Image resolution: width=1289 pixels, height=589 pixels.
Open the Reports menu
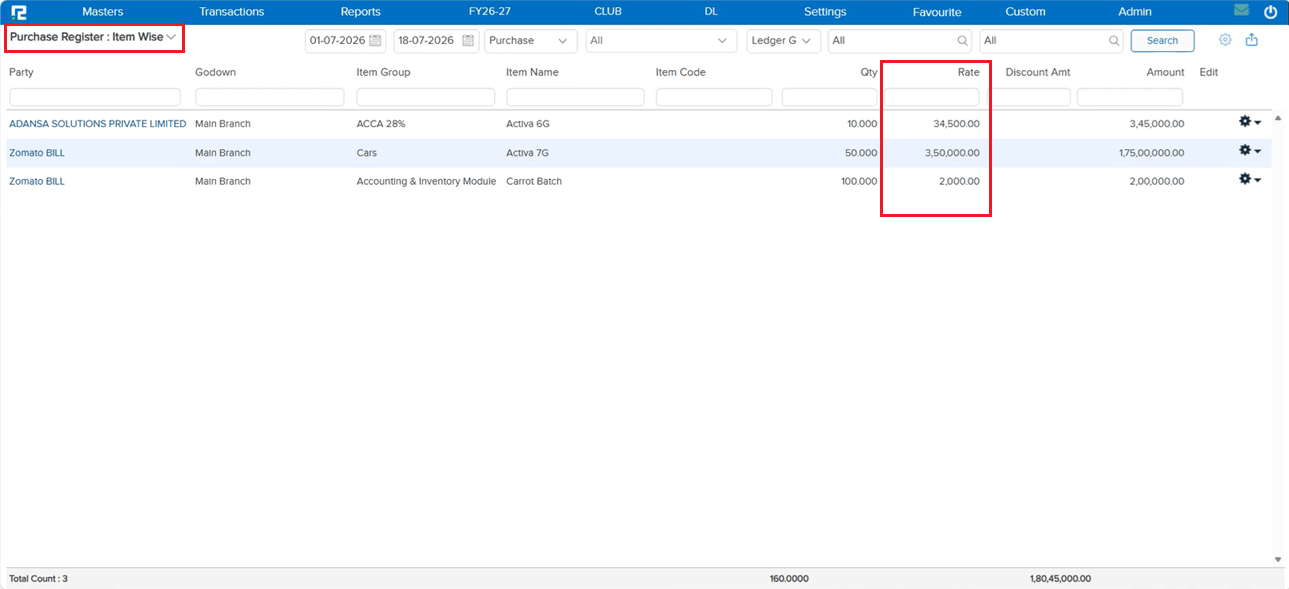coord(360,12)
